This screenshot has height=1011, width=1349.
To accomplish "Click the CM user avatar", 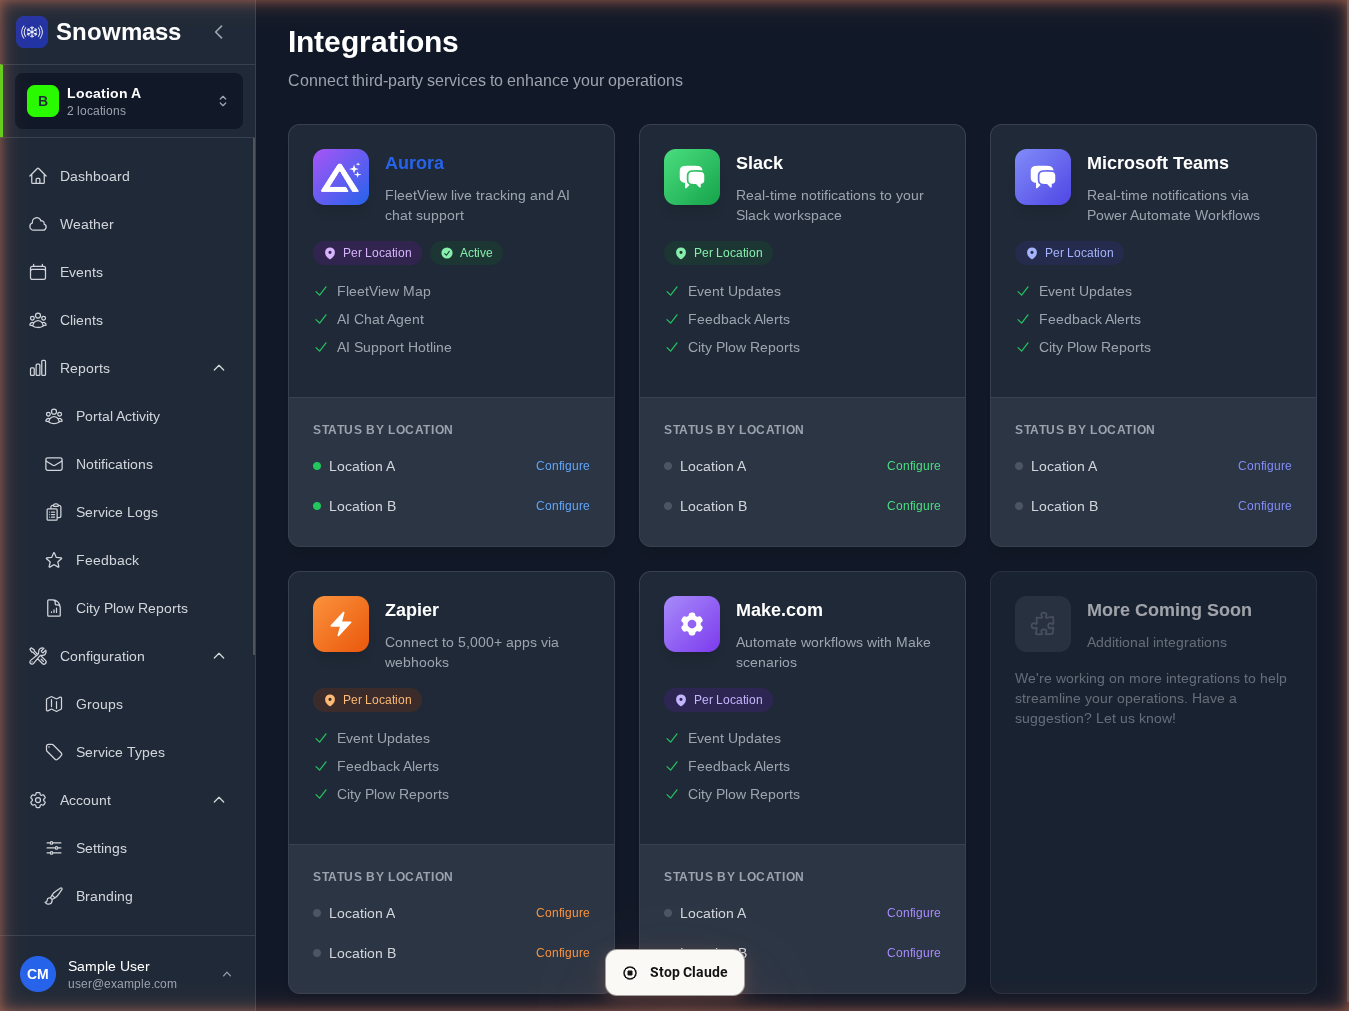I will (38, 974).
